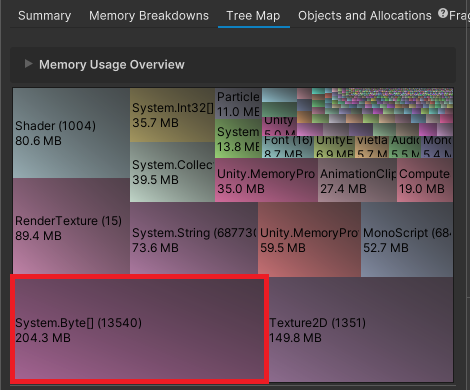Switch to Memory Breakdowns tab
The width and height of the screenshot is (470, 390).
pos(149,16)
